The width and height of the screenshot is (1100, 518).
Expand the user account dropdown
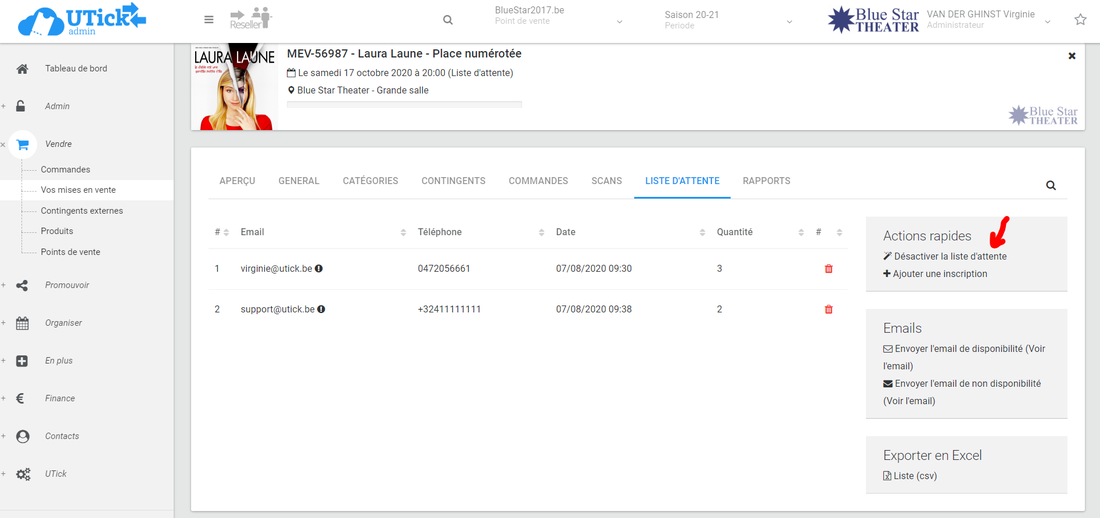coord(1048,20)
